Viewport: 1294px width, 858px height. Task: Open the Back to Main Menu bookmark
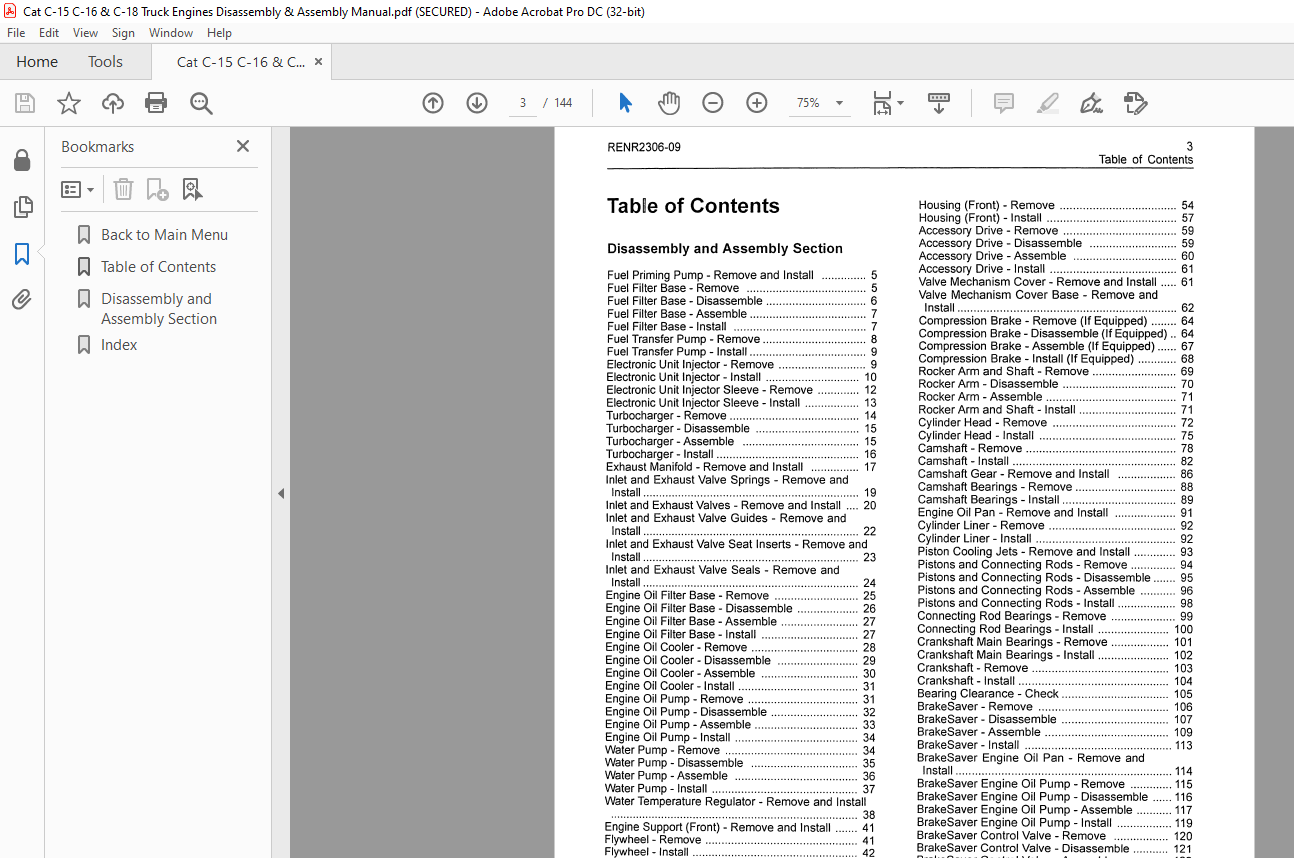164,235
